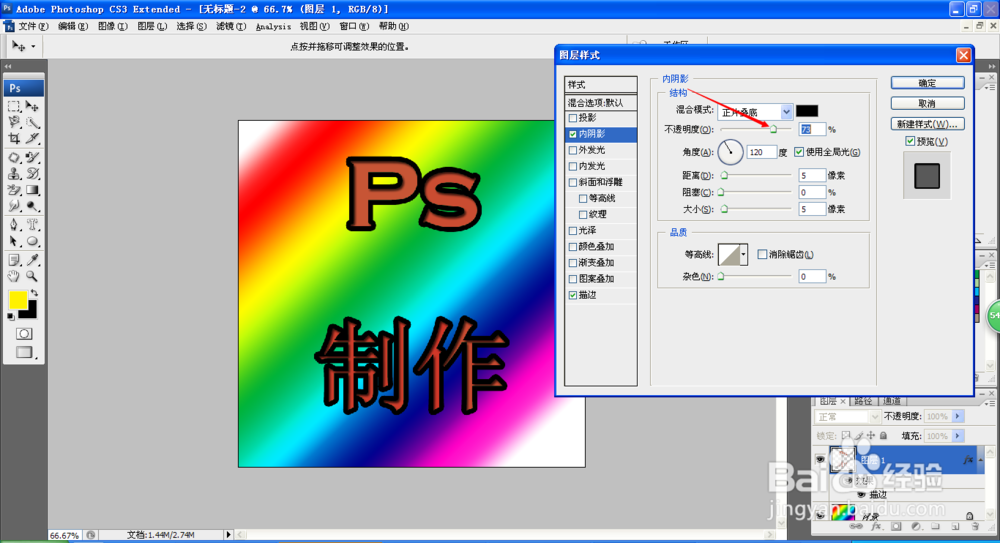This screenshot has width=1000, height=543.
Task: Select the Brush tool
Action: [32, 157]
